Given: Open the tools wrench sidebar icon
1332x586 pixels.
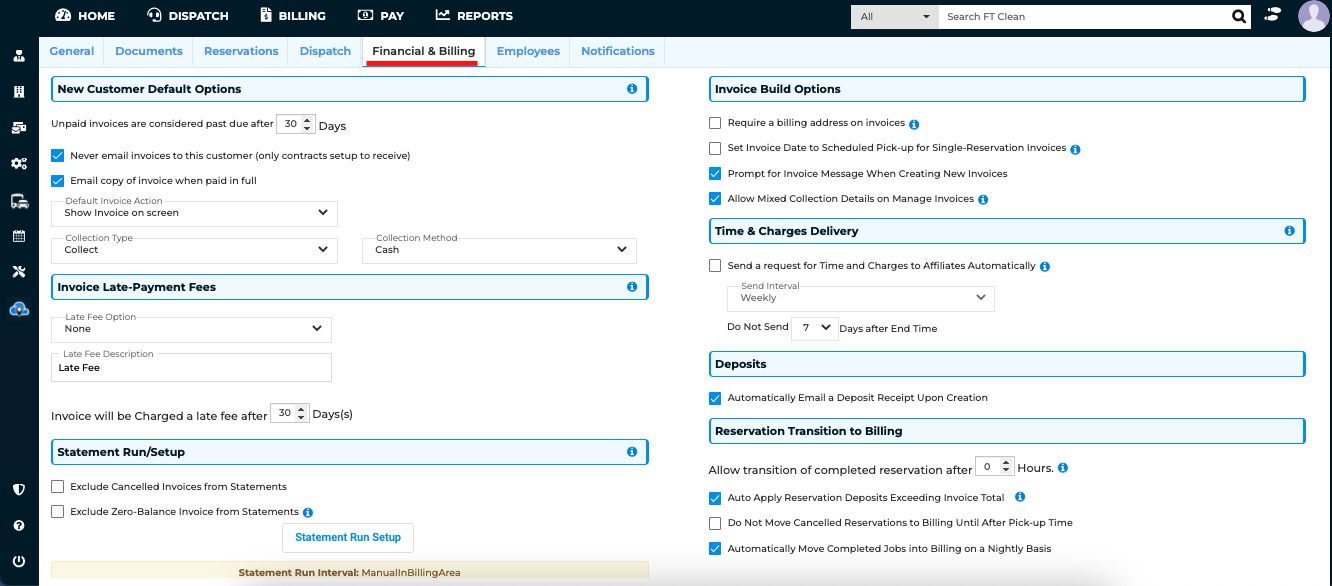Looking at the screenshot, I should point(19,272).
